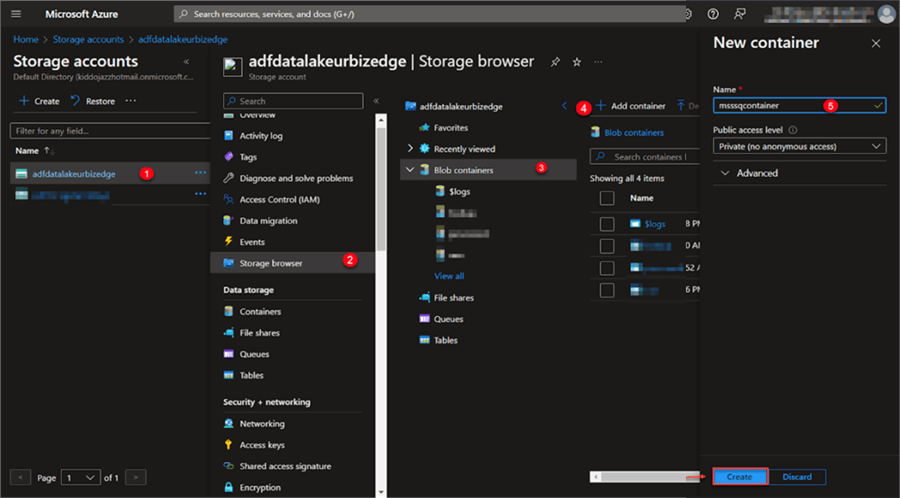This screenshot has width=900, height=498.
Task: Open Access keys from the sidebar
Action: [x=261, y=445]
